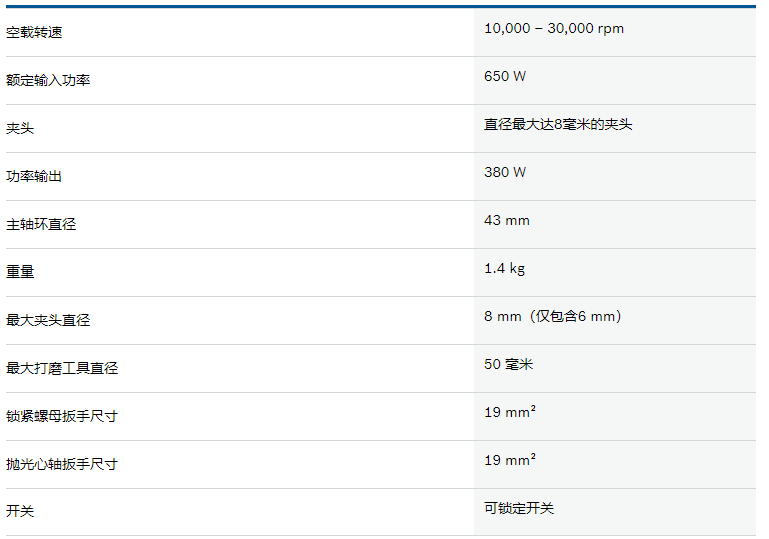Click the 开关 row label
The image size is (769, 539).
click(20, 511)
